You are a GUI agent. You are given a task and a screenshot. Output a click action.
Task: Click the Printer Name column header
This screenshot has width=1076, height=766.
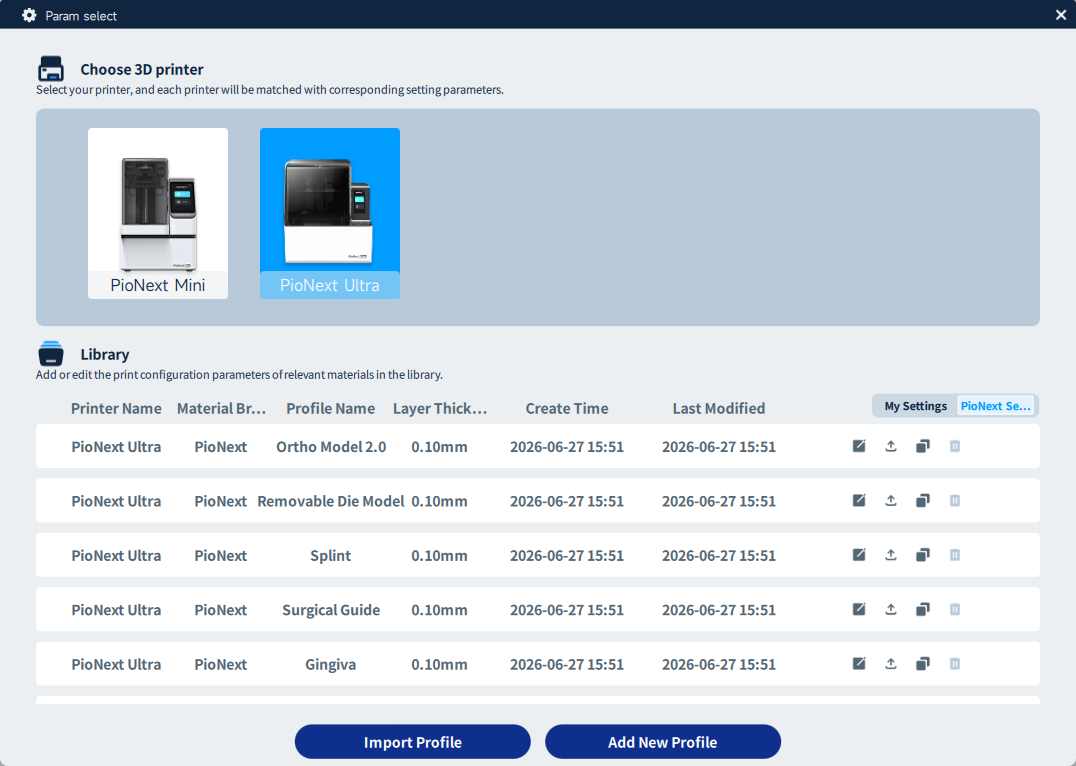pyautogui.click(x=116, y=408)
